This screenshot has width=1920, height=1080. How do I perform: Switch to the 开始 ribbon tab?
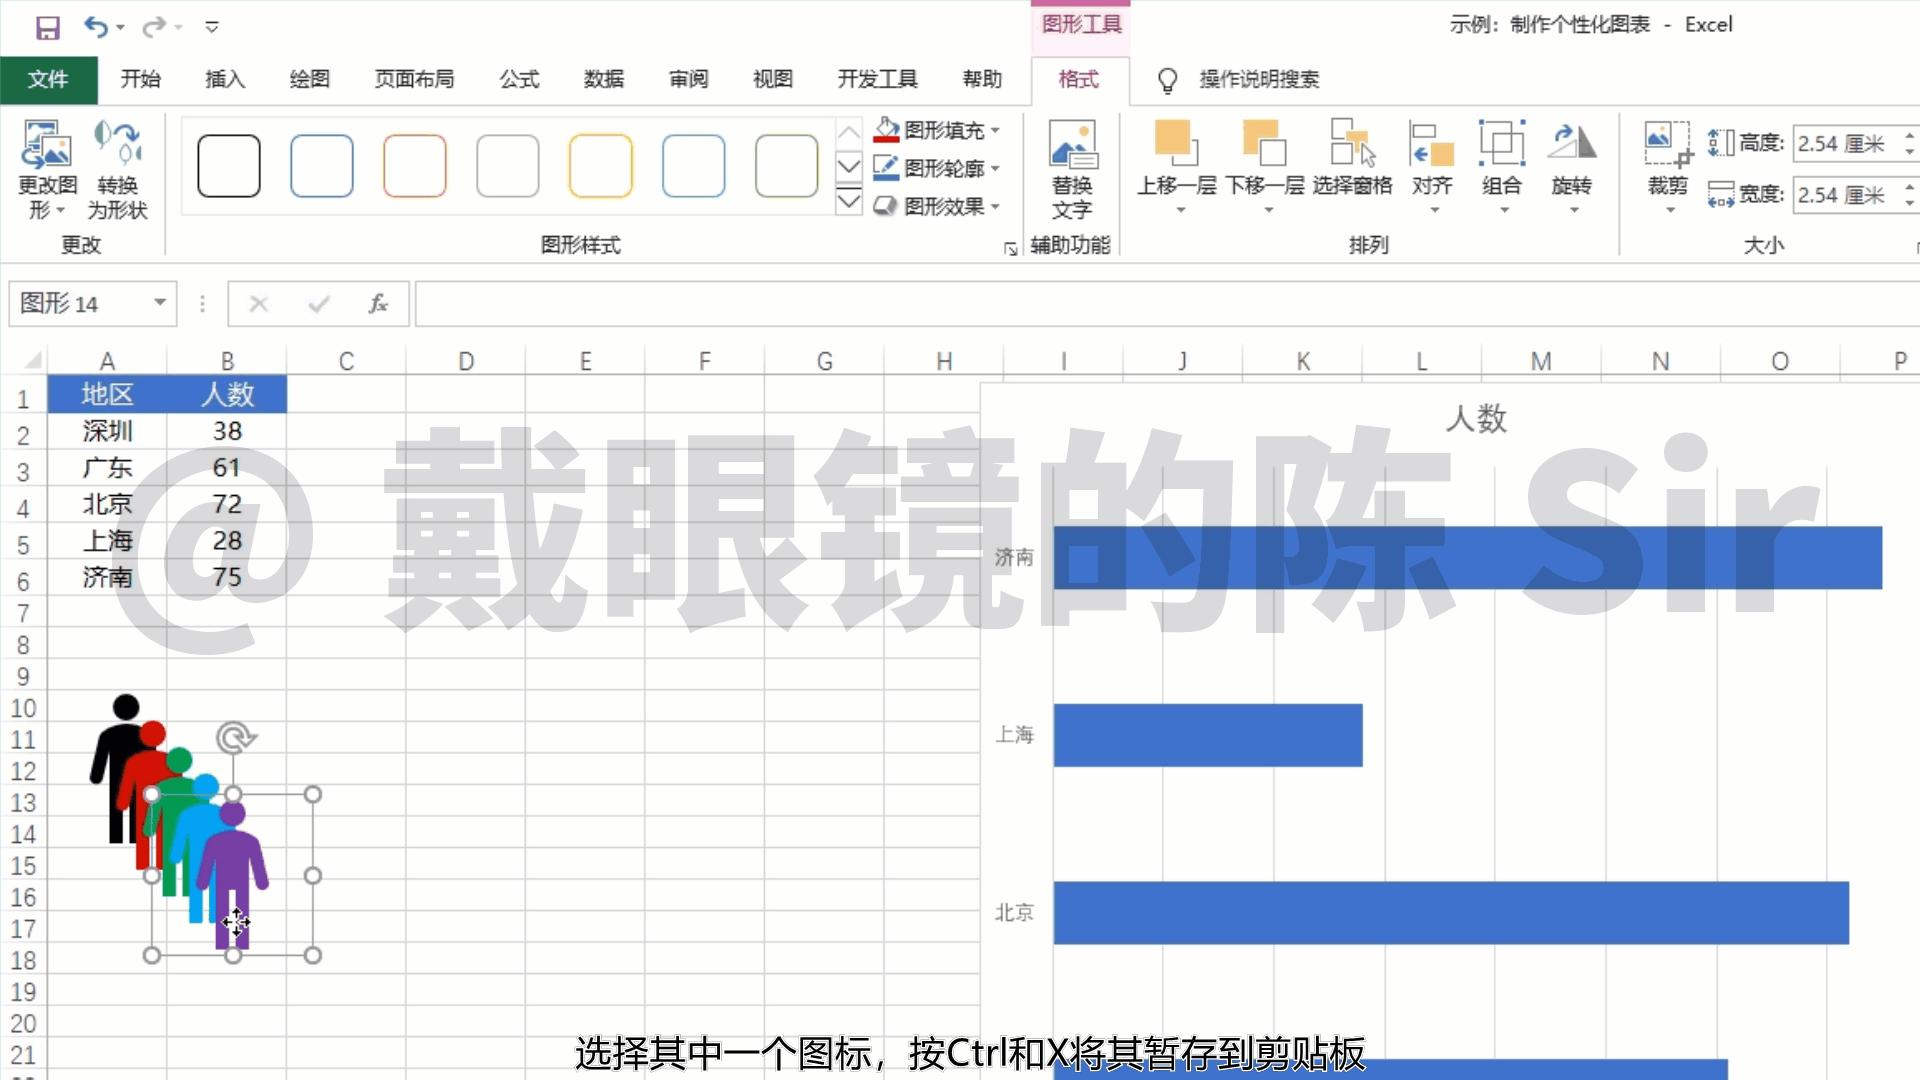pyautogui.click(x=140, y=79)
